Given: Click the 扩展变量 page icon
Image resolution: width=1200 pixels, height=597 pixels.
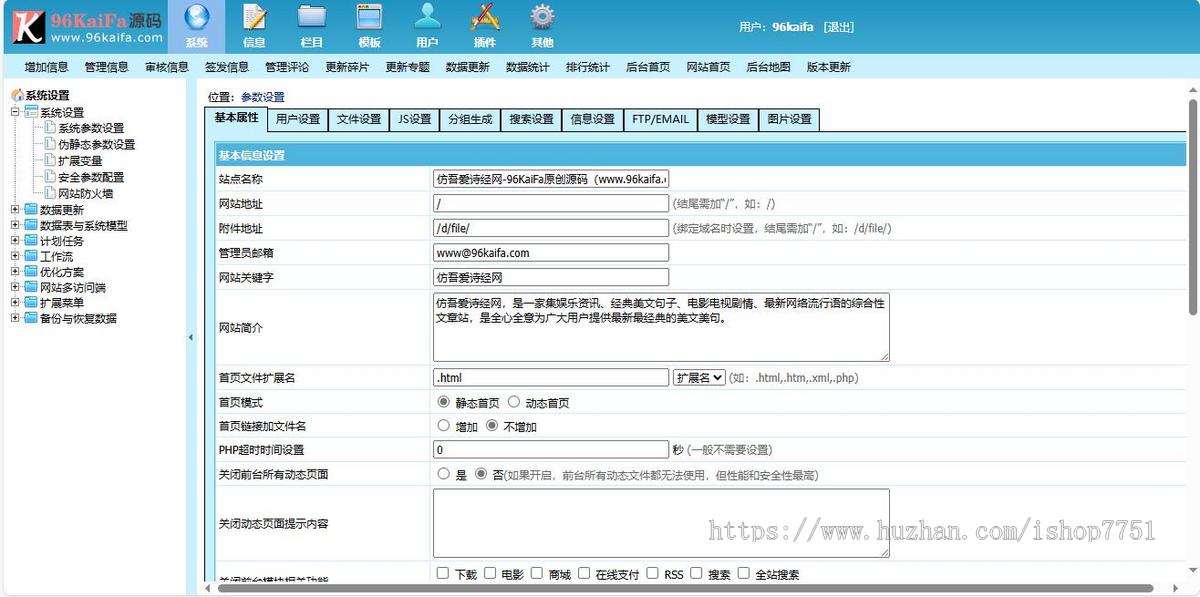Looking at the screenshot, I should [50, 160].
